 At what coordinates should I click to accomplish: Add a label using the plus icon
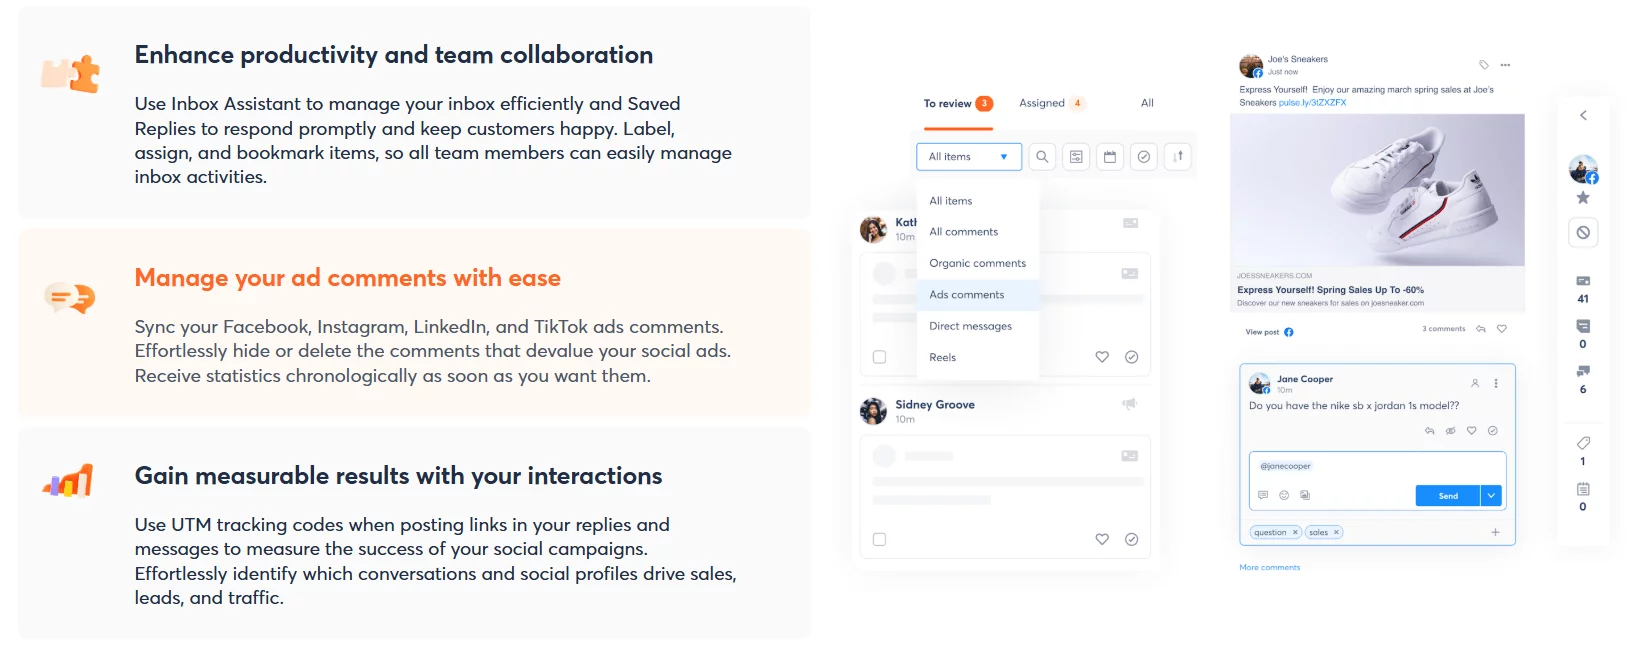click(x=1495, y=532)
